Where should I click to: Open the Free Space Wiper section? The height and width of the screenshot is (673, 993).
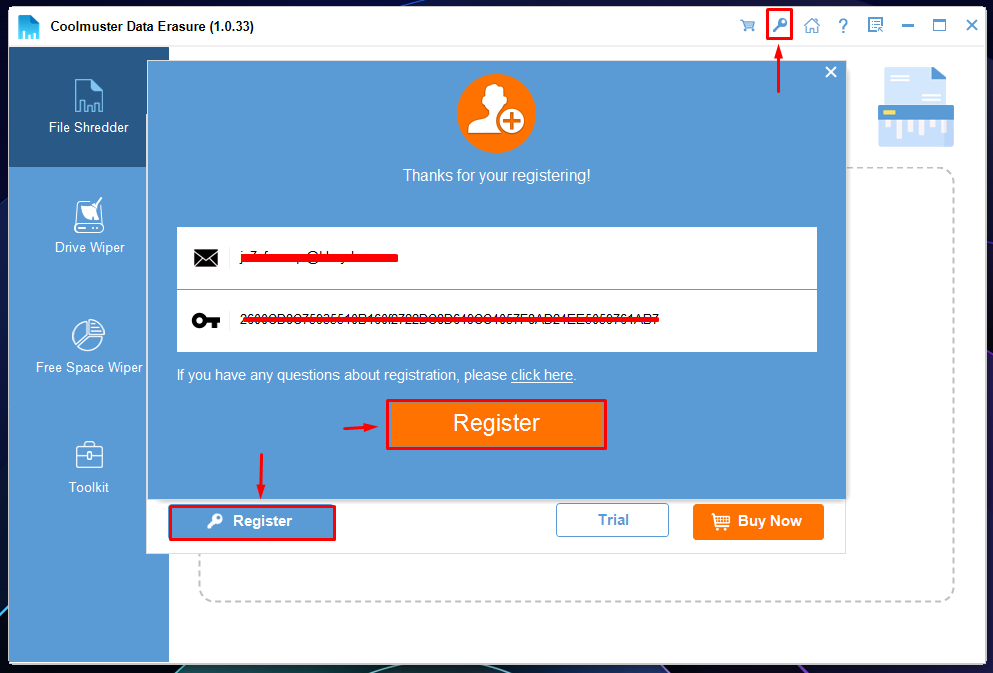click(x=89, y=346)
